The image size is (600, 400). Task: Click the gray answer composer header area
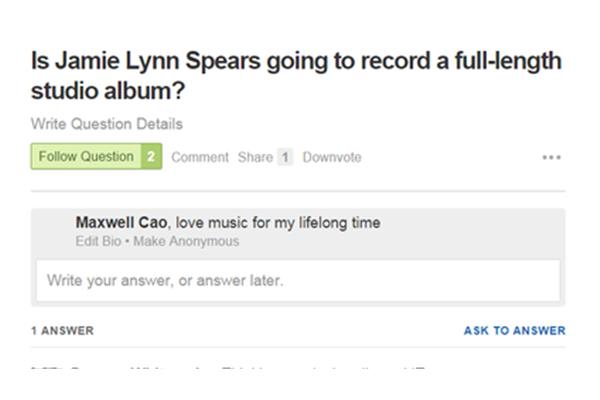298,234
